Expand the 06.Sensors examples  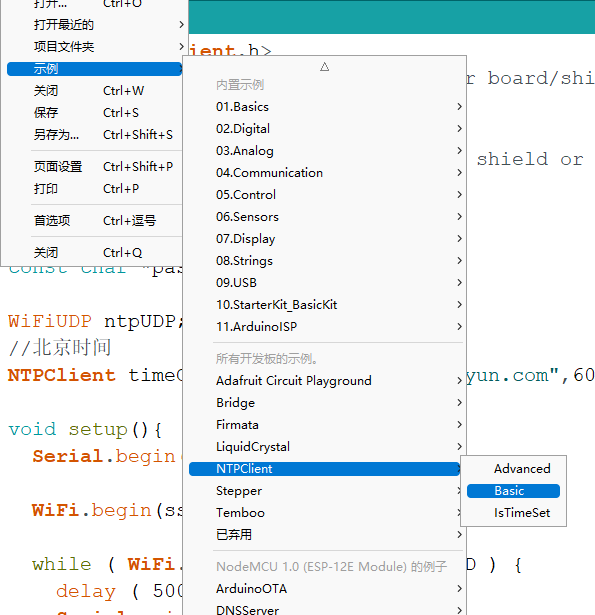(x=324, y=217)
